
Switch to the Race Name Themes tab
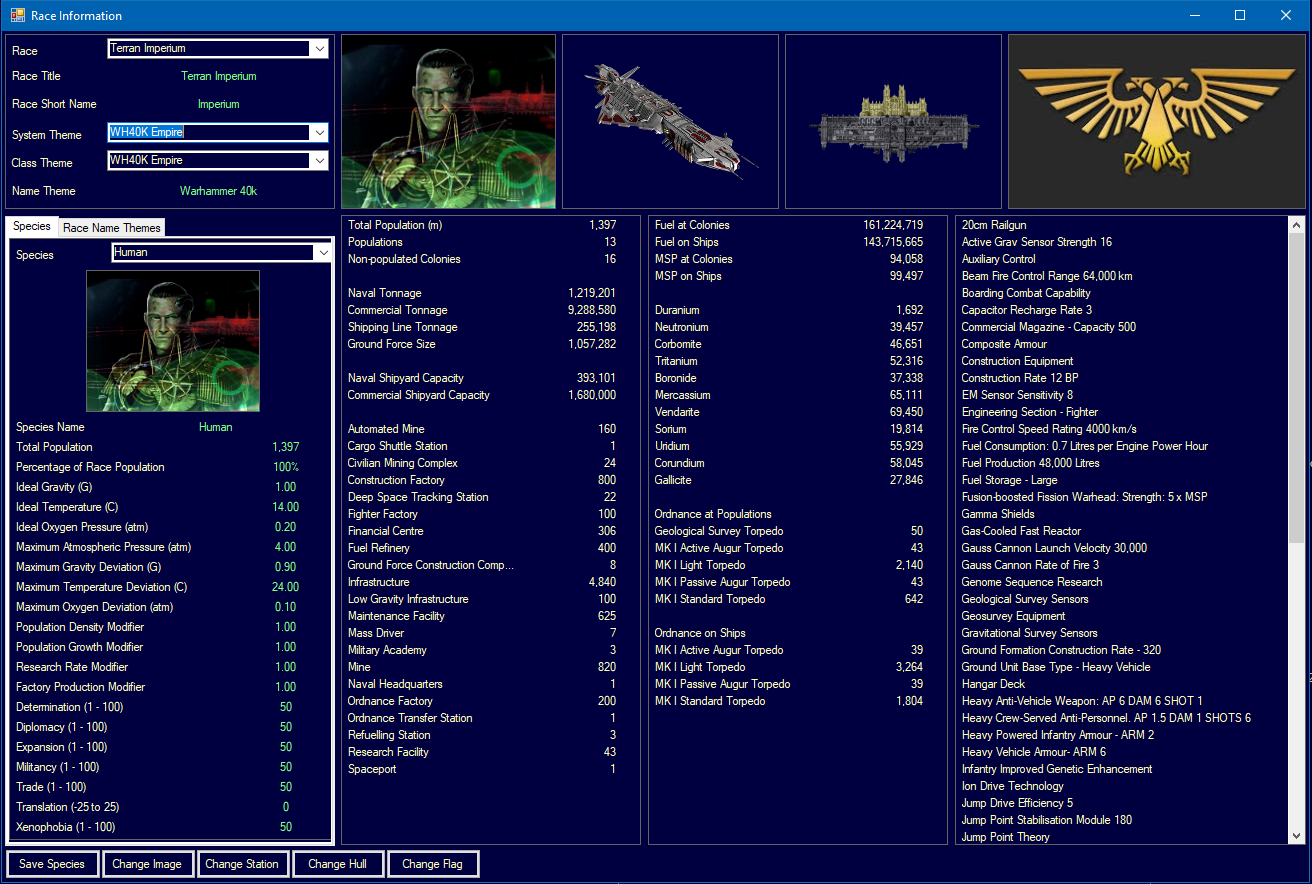coord(111,228)
